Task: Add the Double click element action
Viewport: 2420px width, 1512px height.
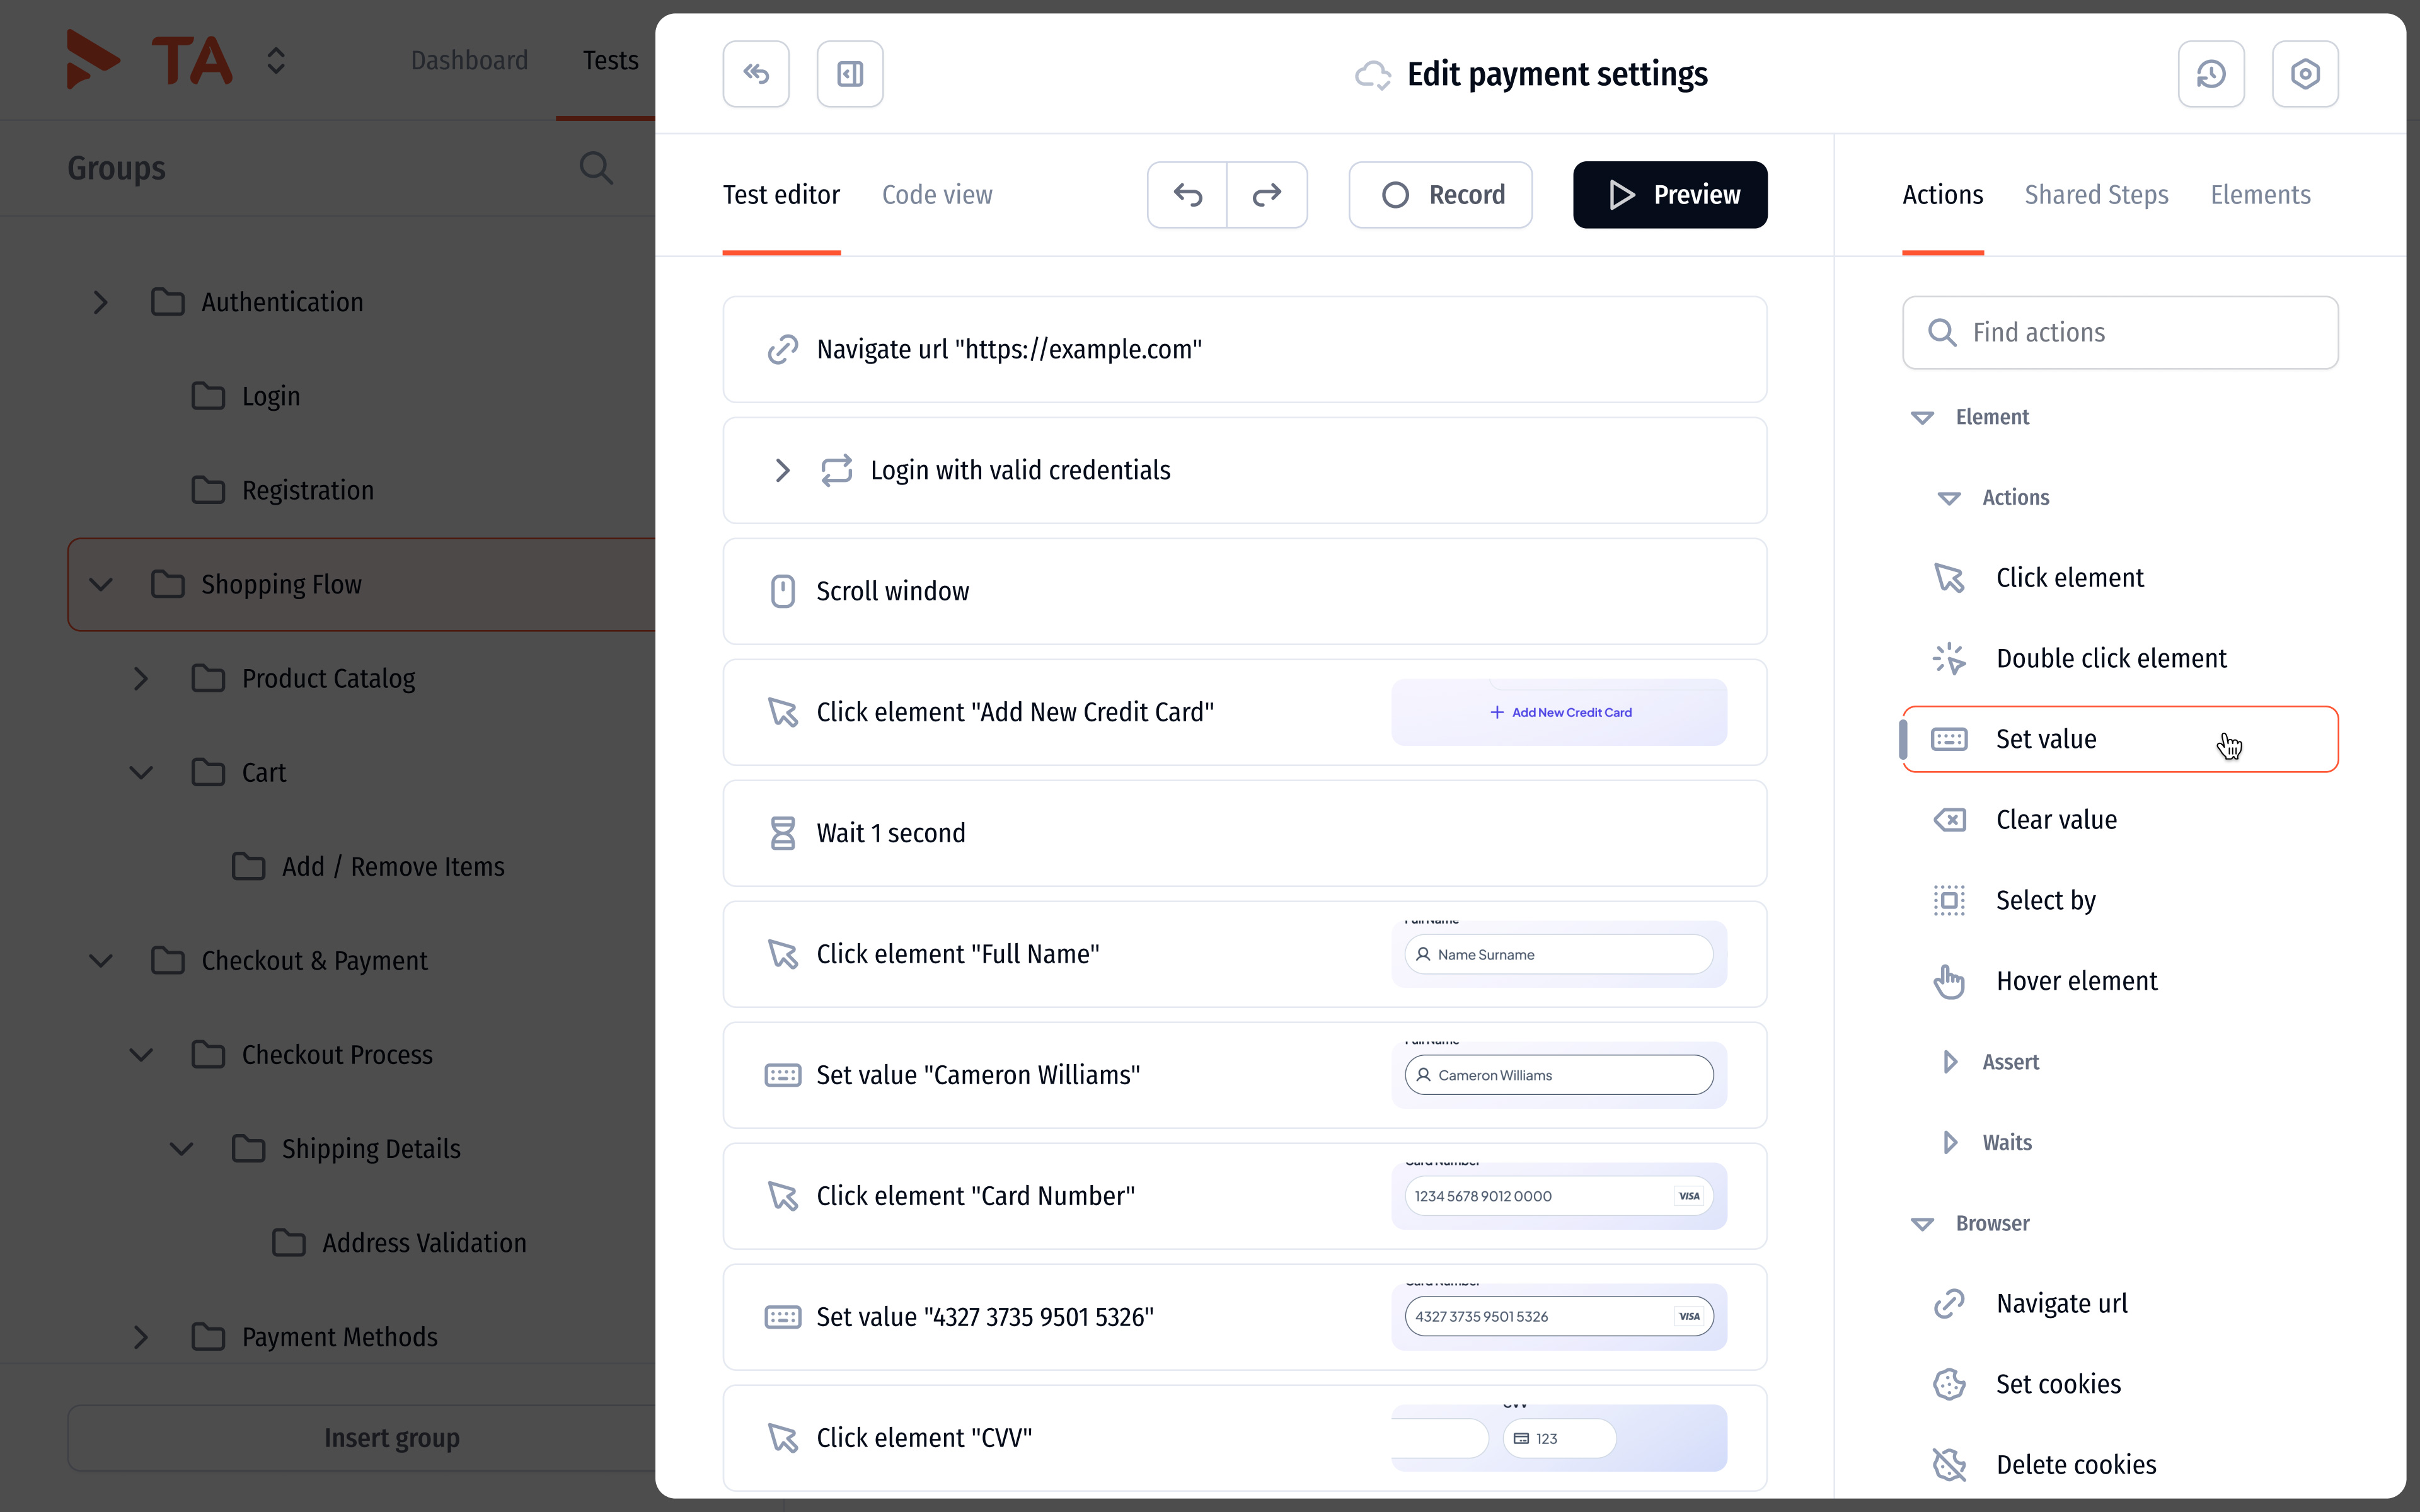Action: tap(2120, 659)
